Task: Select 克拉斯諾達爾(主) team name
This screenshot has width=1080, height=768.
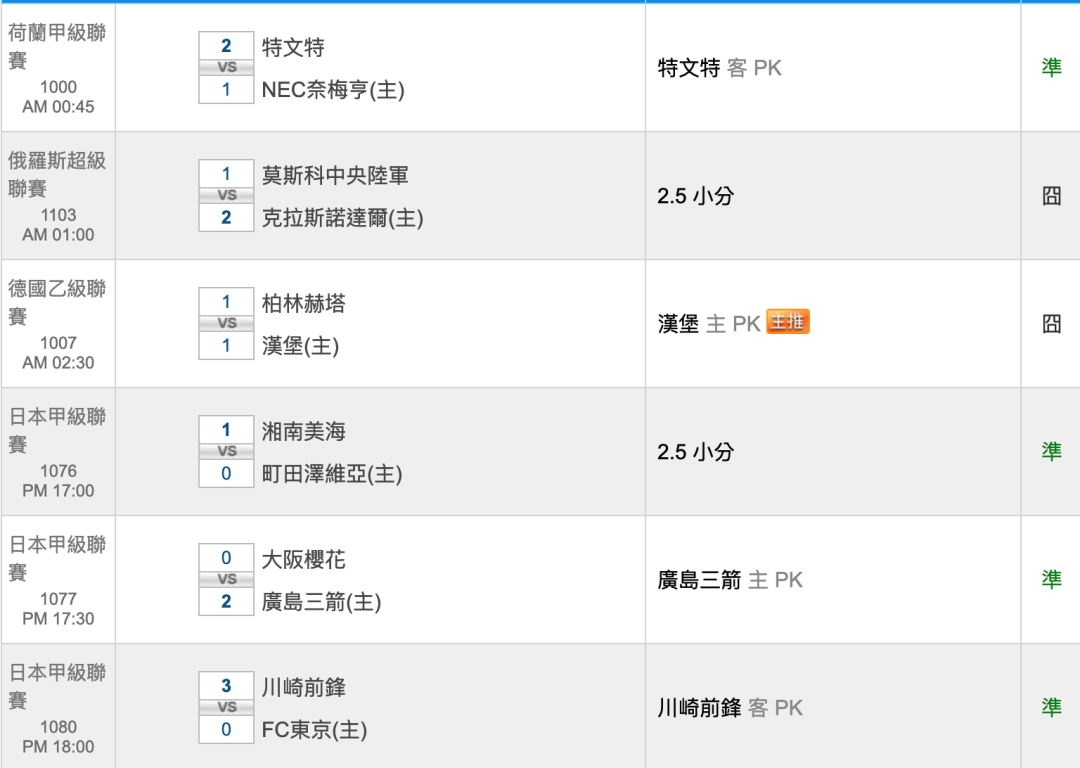Action: pos(342,218)
